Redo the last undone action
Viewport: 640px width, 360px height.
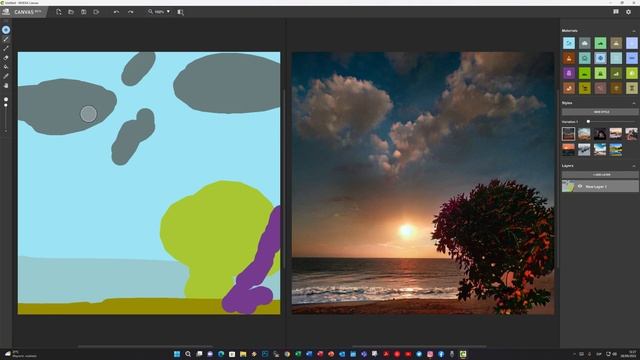[130, 12]
